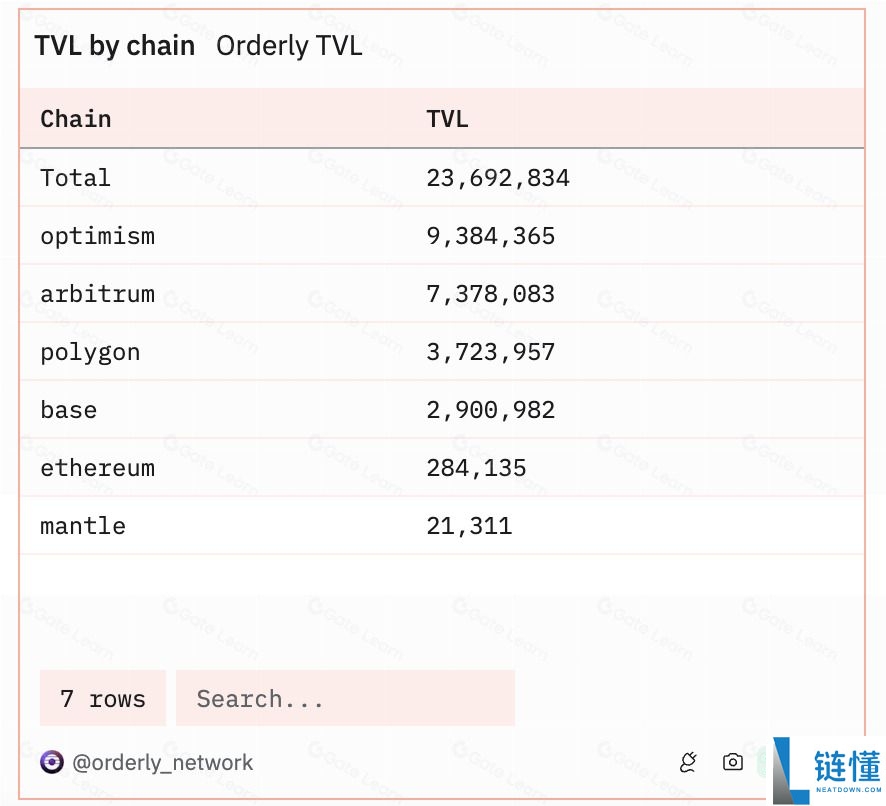This screenshot has height=806, width=886.
Task: Sort by the Chain column header
Action: tap(76, 119)
